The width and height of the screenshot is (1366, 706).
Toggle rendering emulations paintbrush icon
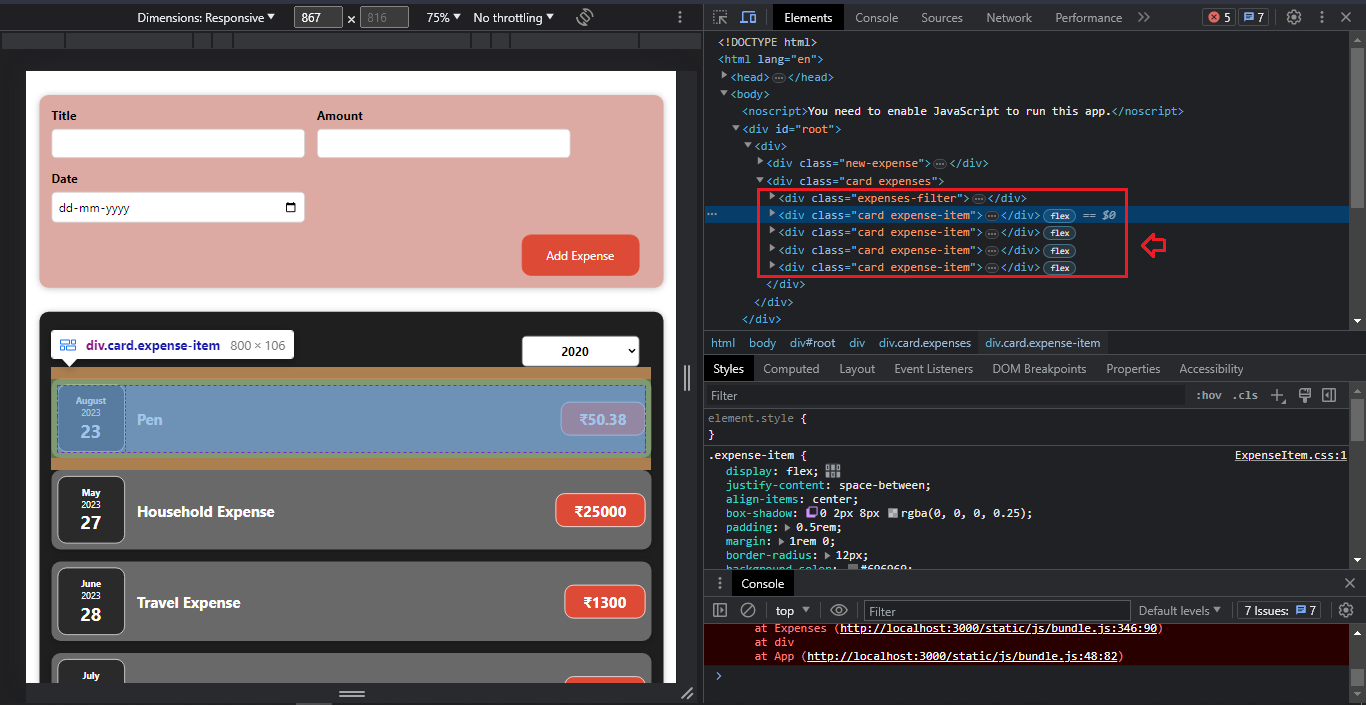point(1304,395)
